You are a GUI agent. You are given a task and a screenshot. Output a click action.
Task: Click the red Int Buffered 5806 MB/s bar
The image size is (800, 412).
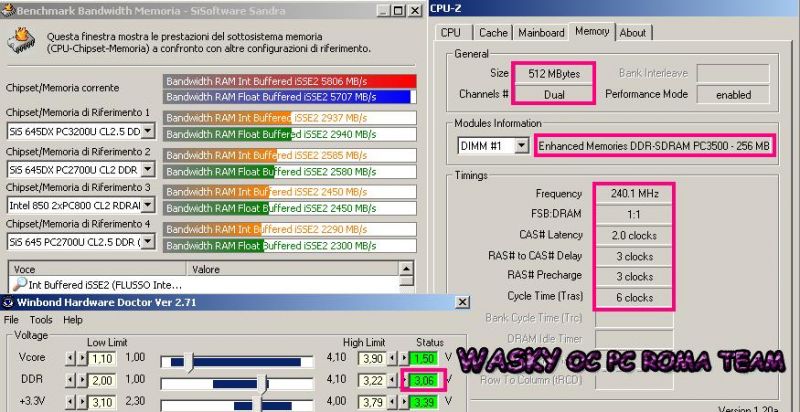pos(290,82)
